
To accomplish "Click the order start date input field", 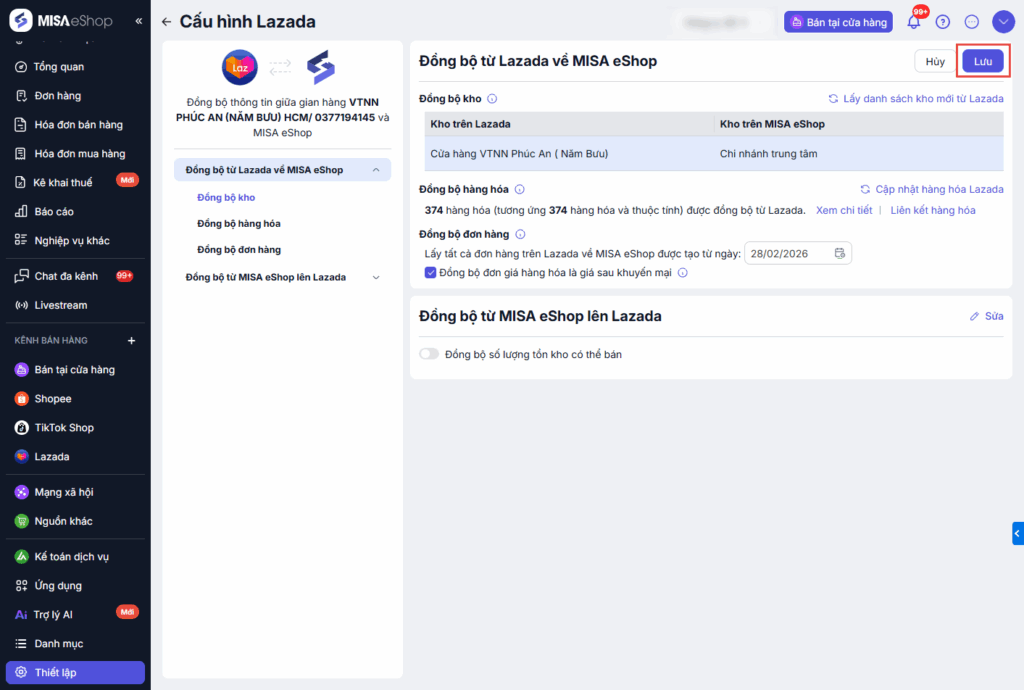I will pyautogui.click(x=788, y=253).
